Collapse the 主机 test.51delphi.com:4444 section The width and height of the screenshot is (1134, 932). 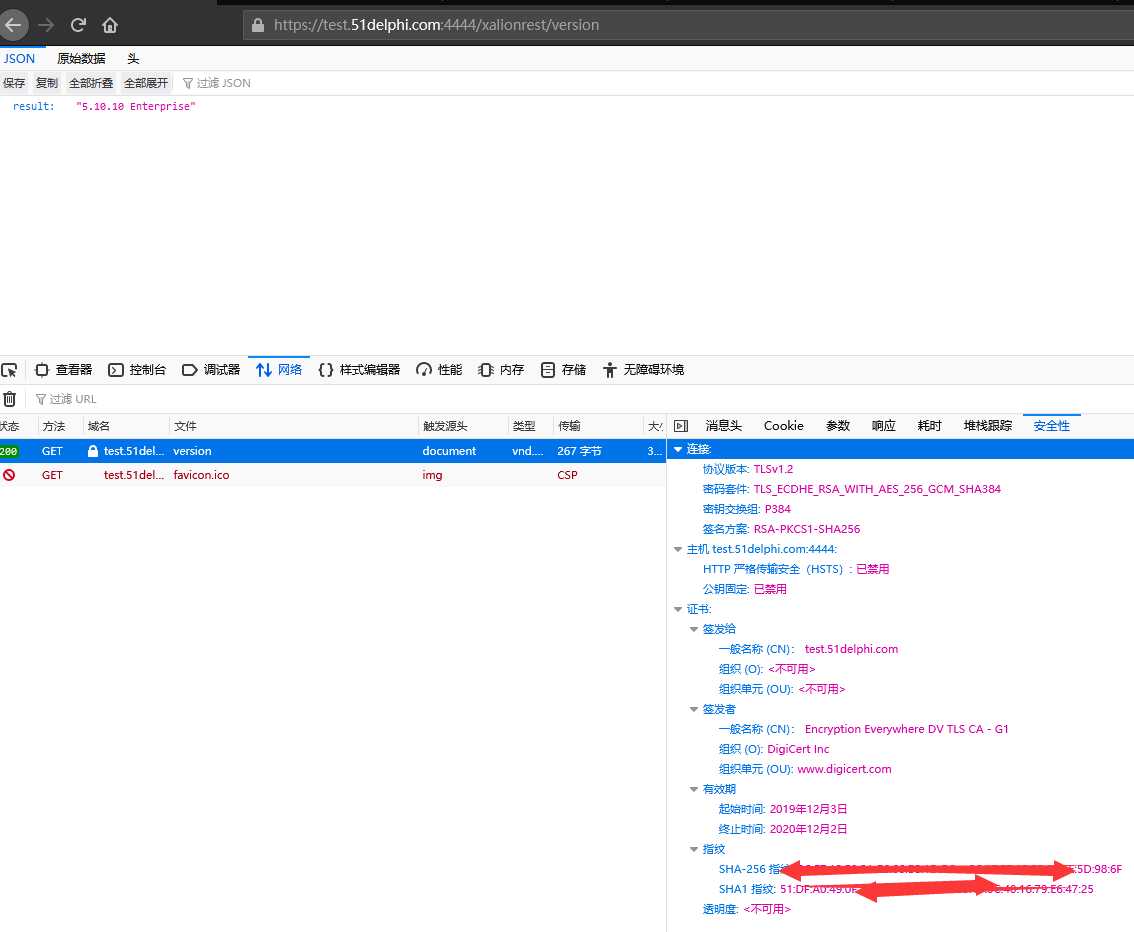[678, 550]
